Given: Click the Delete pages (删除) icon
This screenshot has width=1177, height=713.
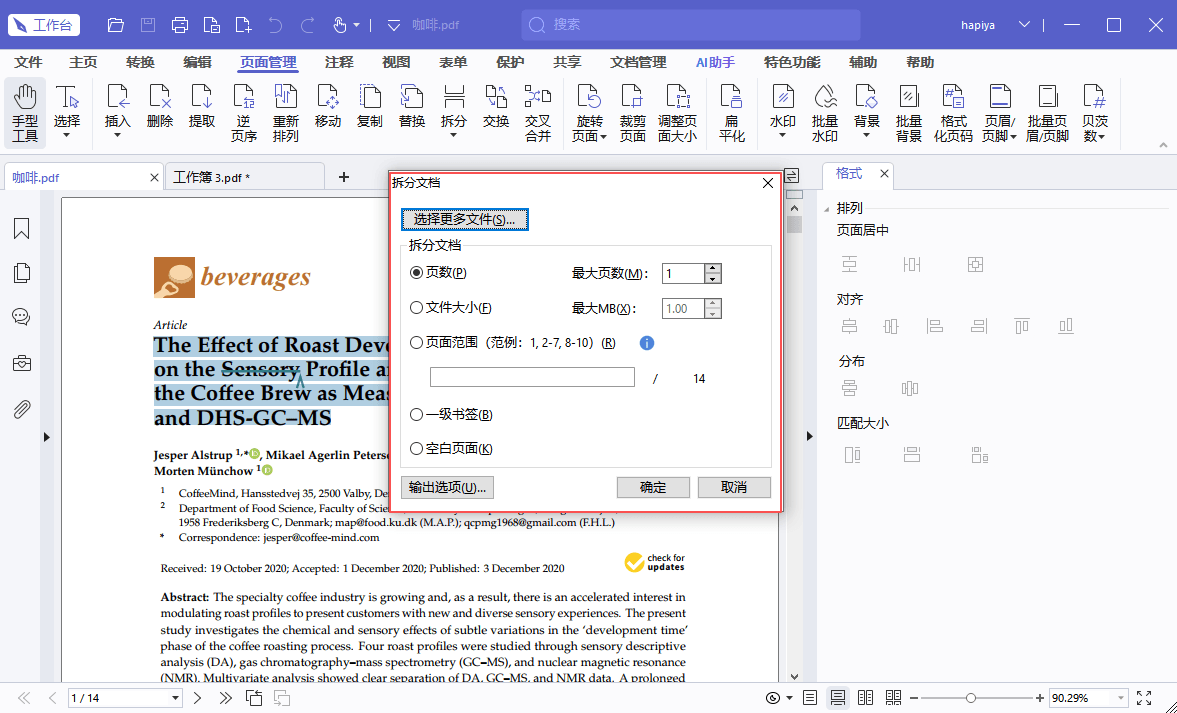Looking at the screenshot, I should [160, 106].
